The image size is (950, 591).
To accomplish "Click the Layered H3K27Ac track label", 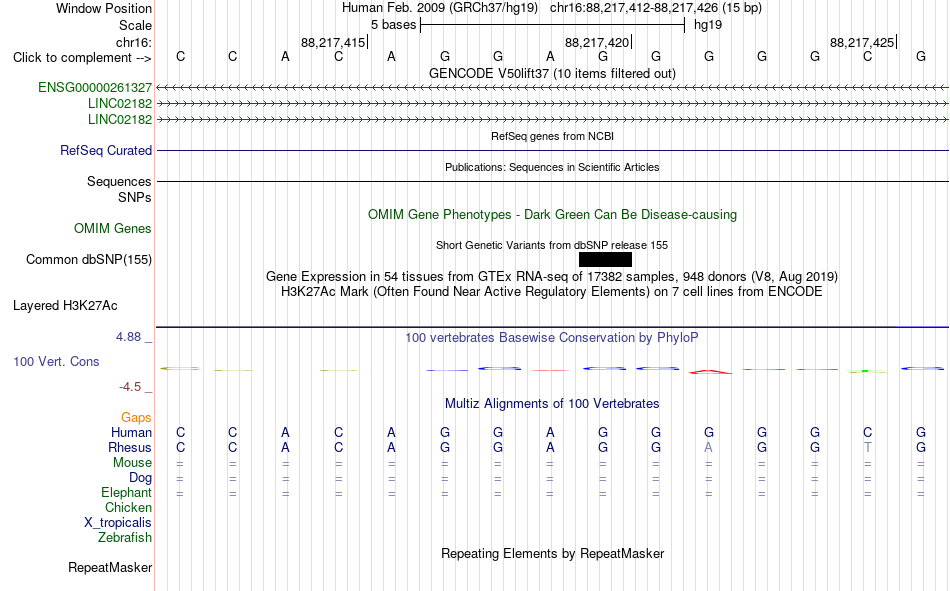I will [65, 306].
